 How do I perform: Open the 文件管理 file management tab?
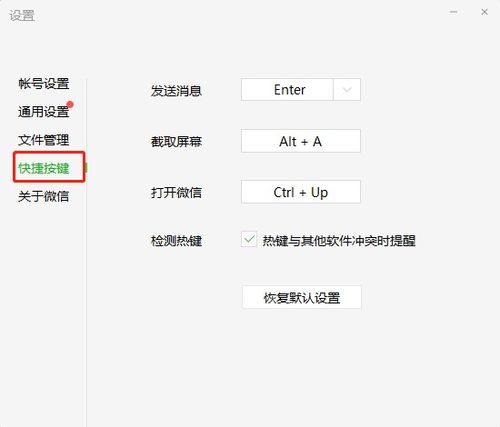44,140
